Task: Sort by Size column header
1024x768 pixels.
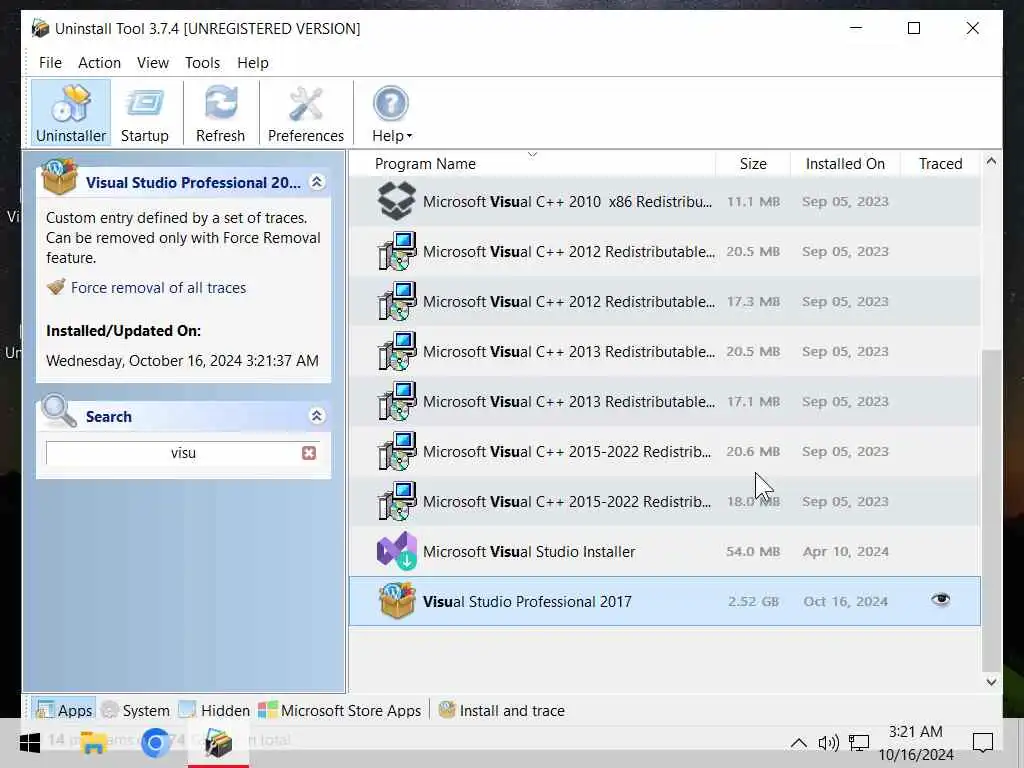Action: (753, 164)
